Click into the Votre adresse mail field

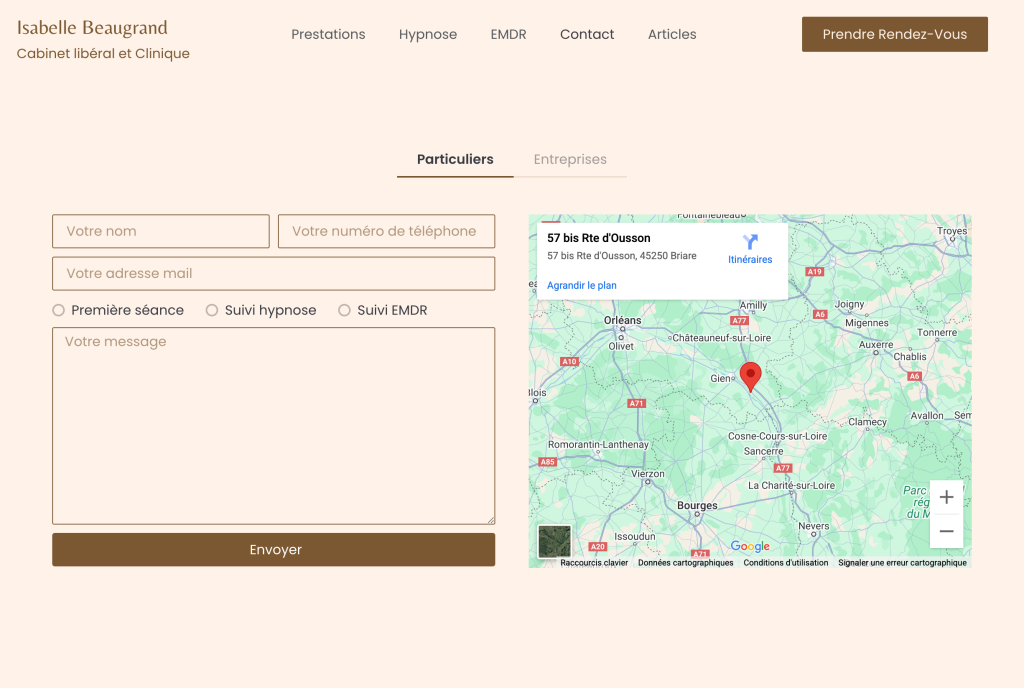point(273,273)
